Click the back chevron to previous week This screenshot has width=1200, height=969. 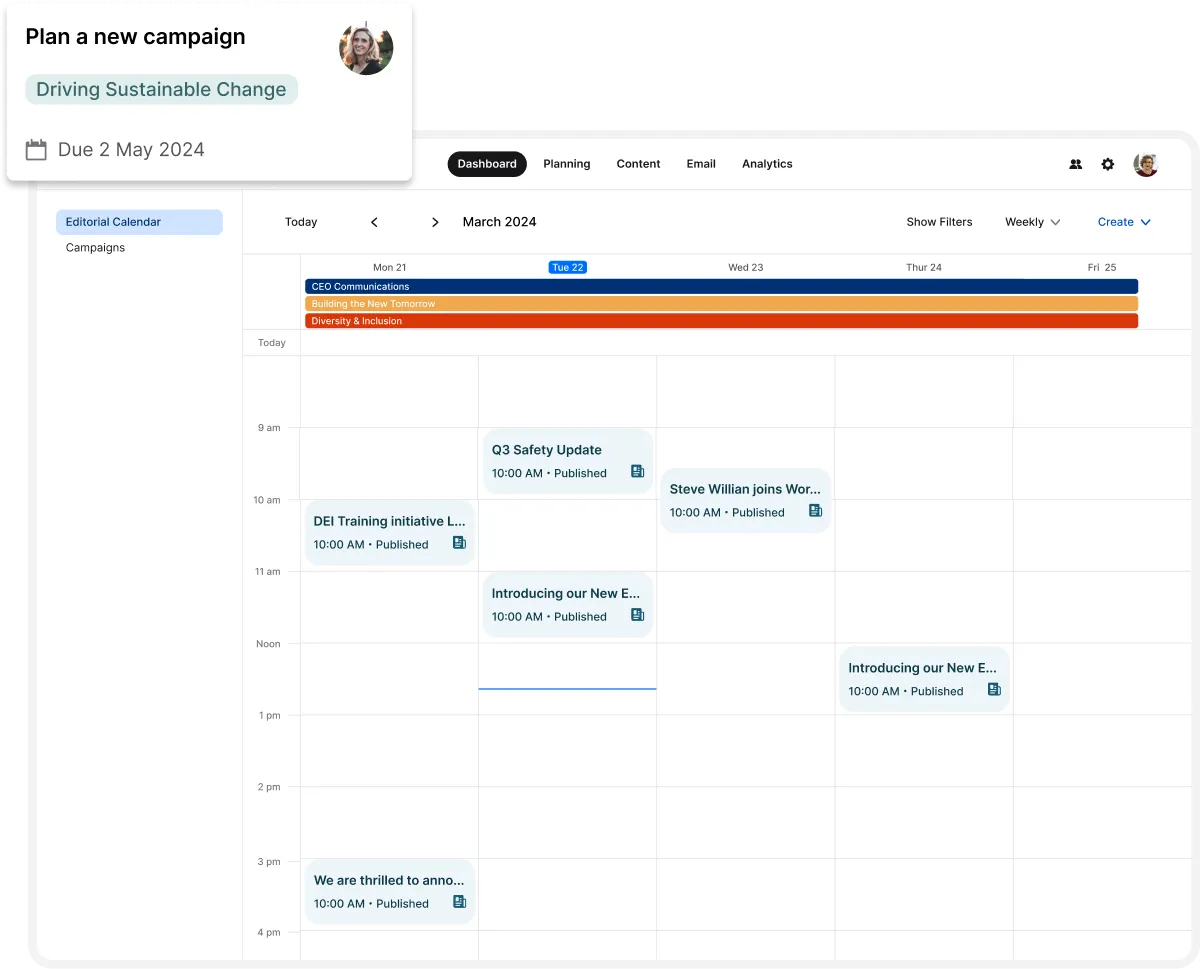pos(374,222)
